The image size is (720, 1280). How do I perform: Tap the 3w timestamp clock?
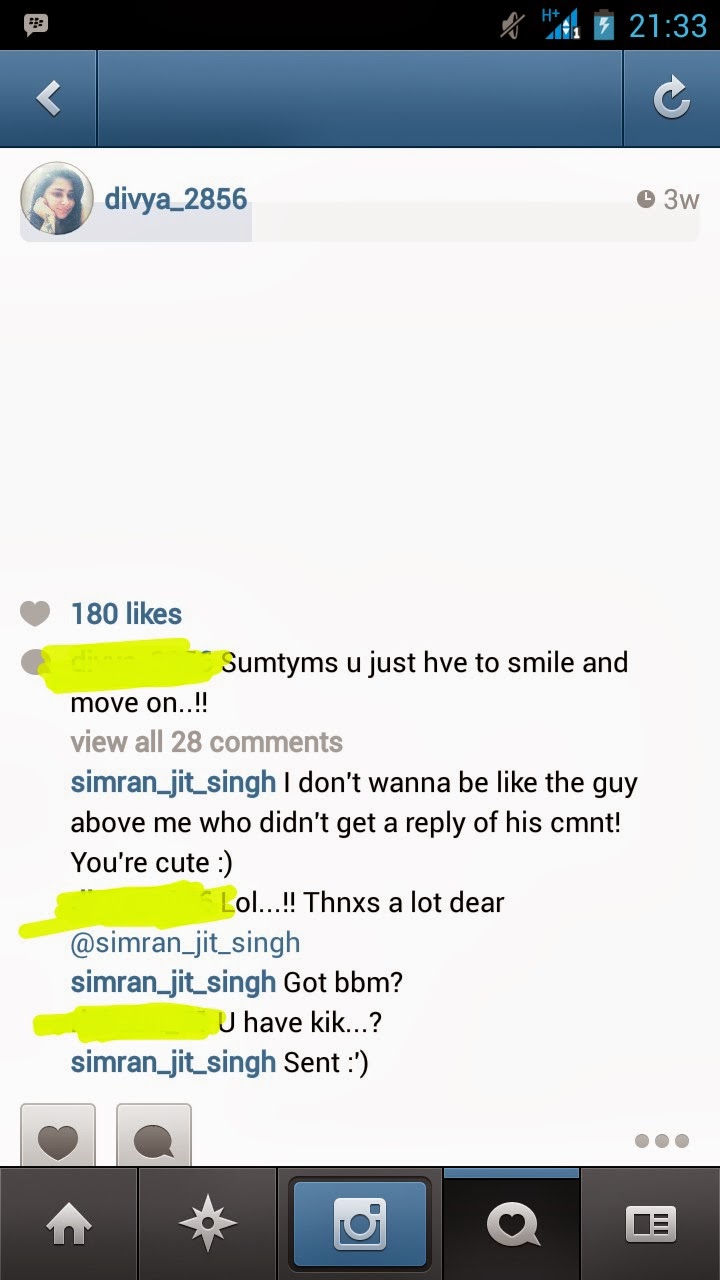click(668, 199)
